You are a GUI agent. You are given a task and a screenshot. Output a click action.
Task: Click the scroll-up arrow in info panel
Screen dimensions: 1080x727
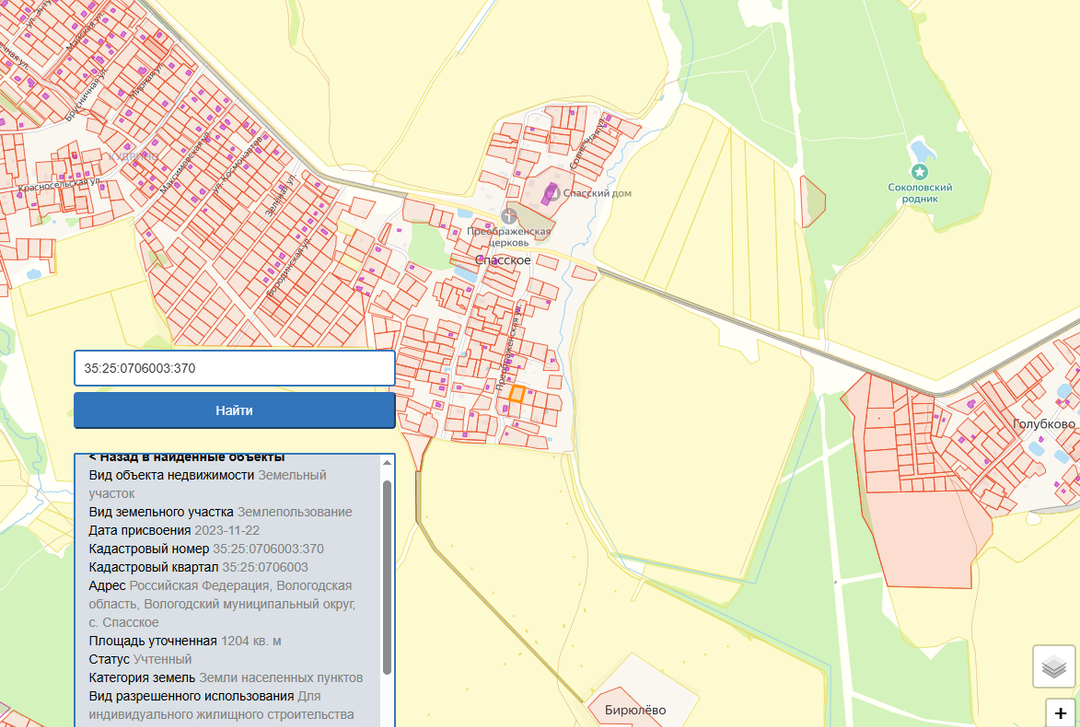(387, 463)
